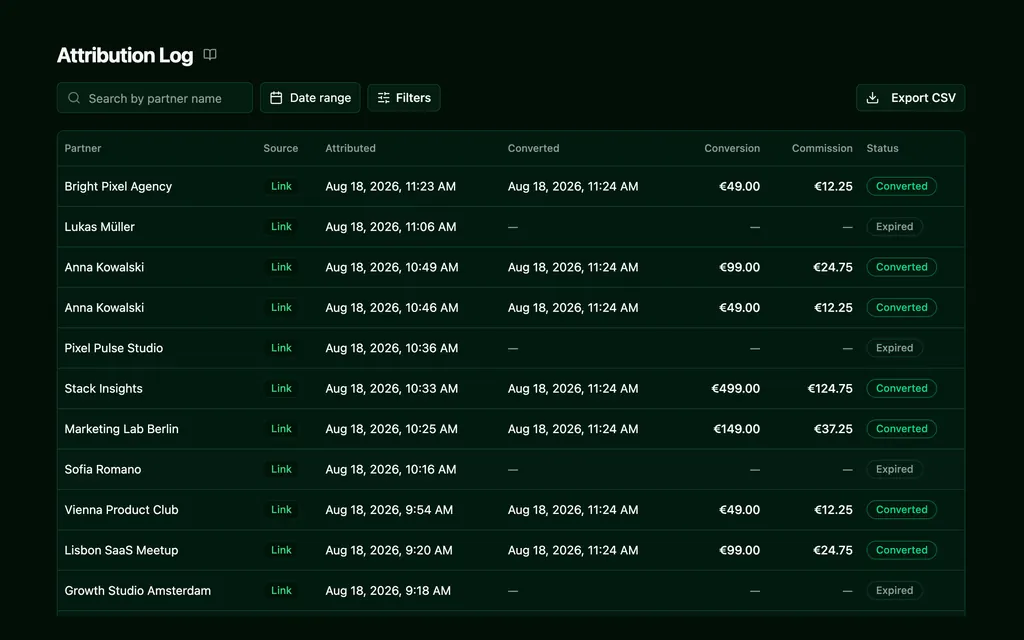Click attributed time Aug 18, 2026, 9:54 AM
Image resolution: width=1024 pixels, height=640 pixels.
coord(389,510)
